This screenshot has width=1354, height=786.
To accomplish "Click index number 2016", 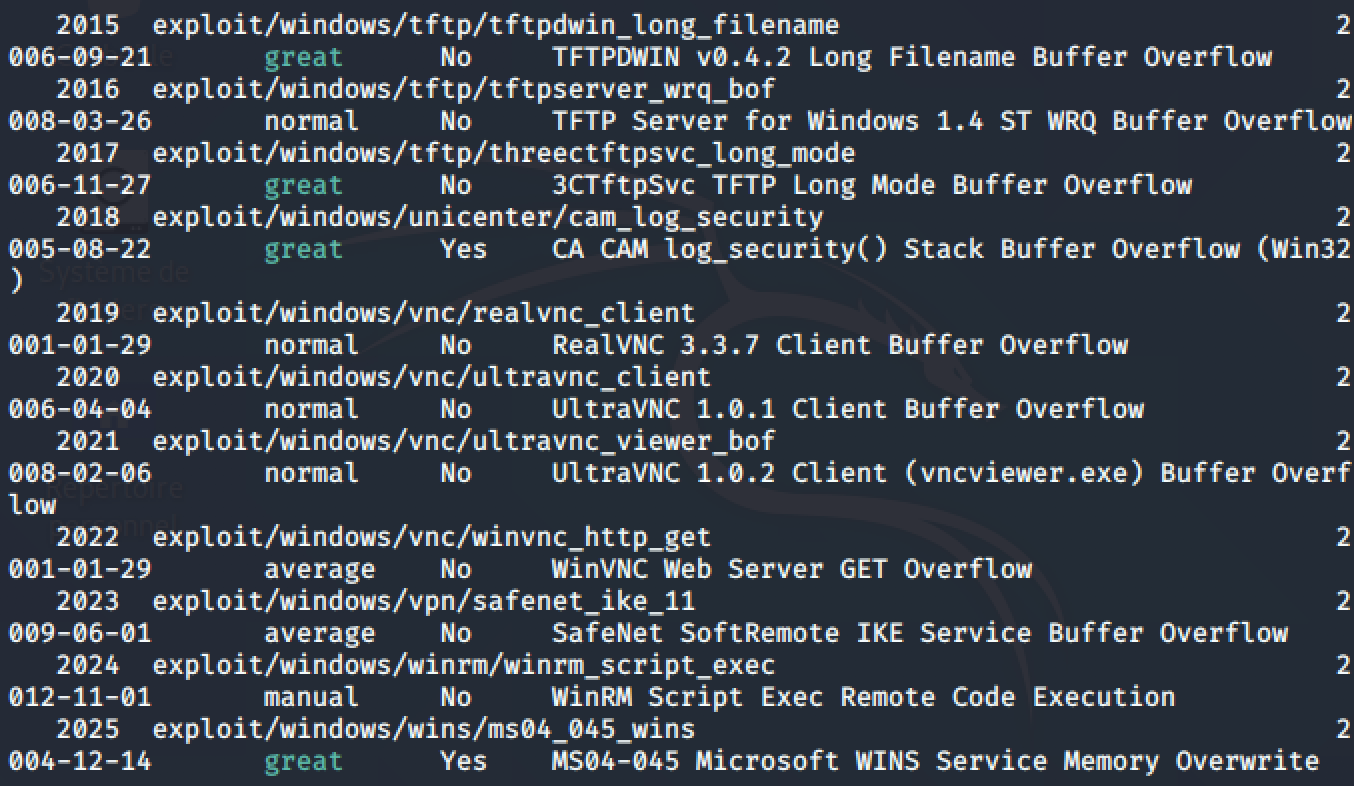I will pyautogui.click(x=88, y=89).
